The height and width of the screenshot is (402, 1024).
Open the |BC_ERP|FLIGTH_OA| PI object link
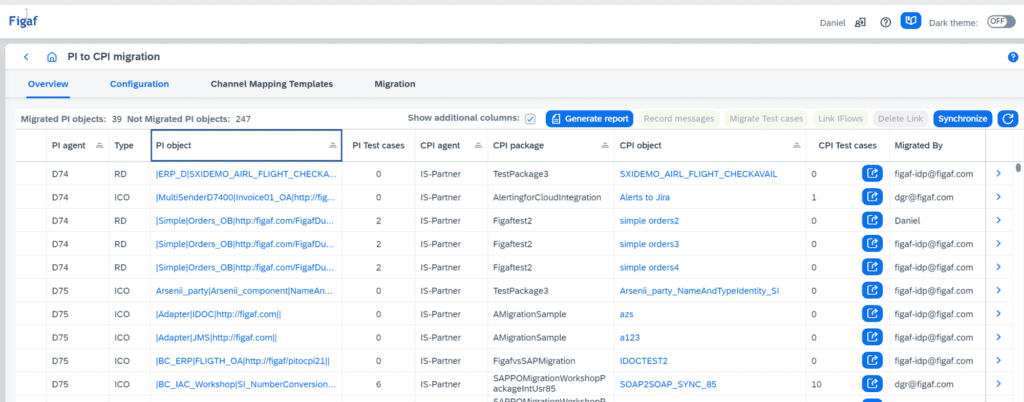pyautogui.click(x=242, y=360)
